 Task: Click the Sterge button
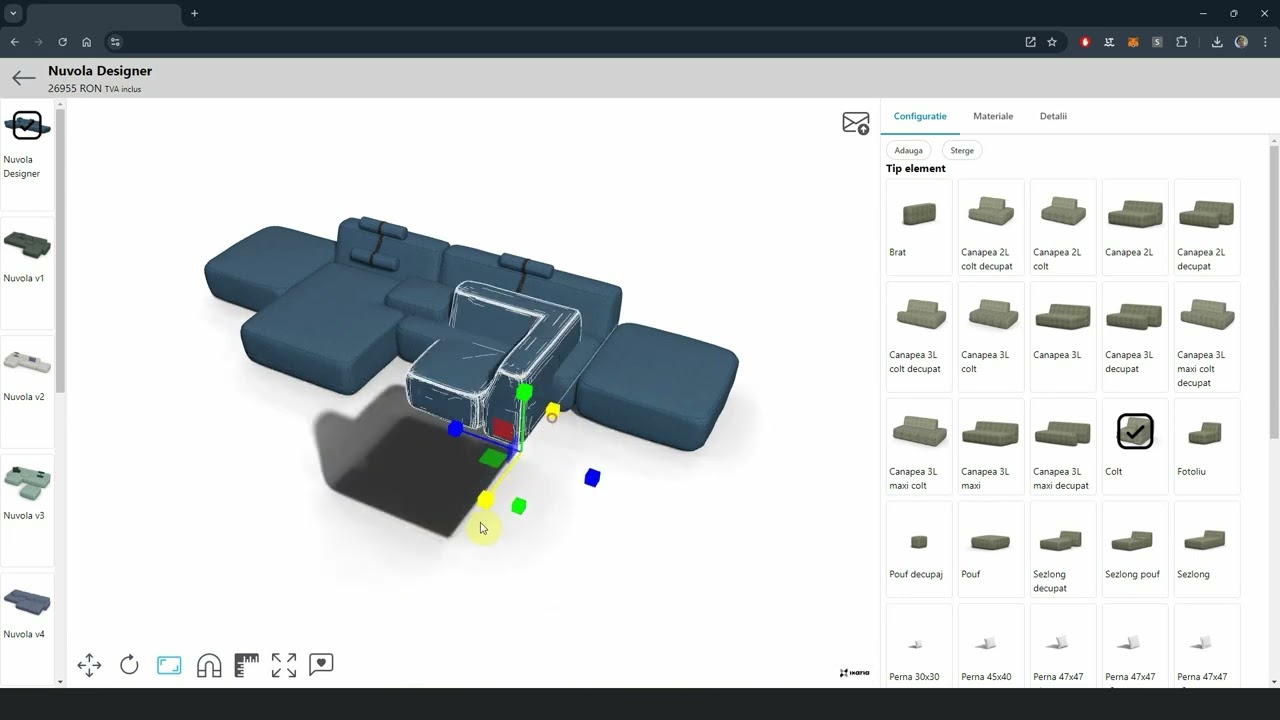pos(962,150)
